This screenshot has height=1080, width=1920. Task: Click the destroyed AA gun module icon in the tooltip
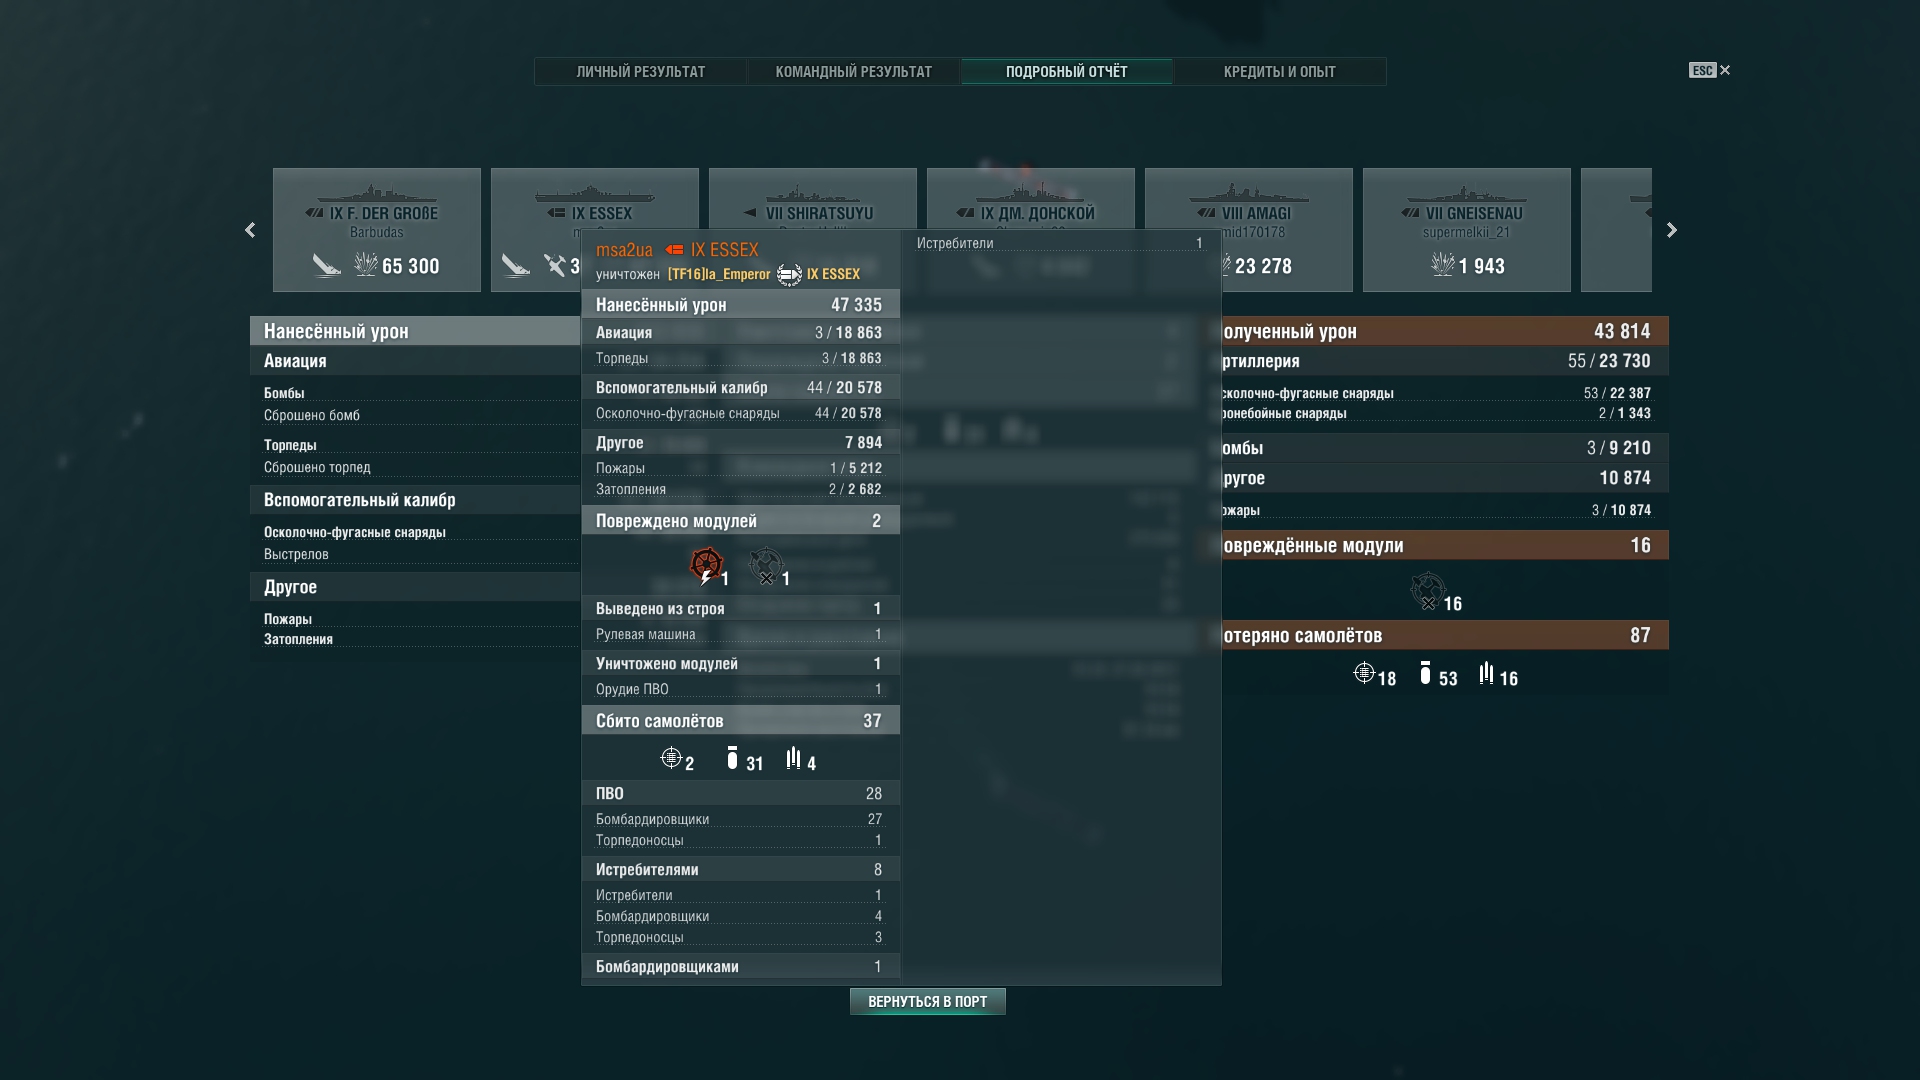766,565
